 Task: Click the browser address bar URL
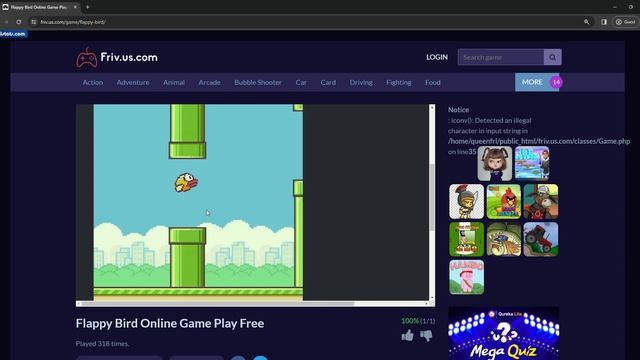(73, 22)
